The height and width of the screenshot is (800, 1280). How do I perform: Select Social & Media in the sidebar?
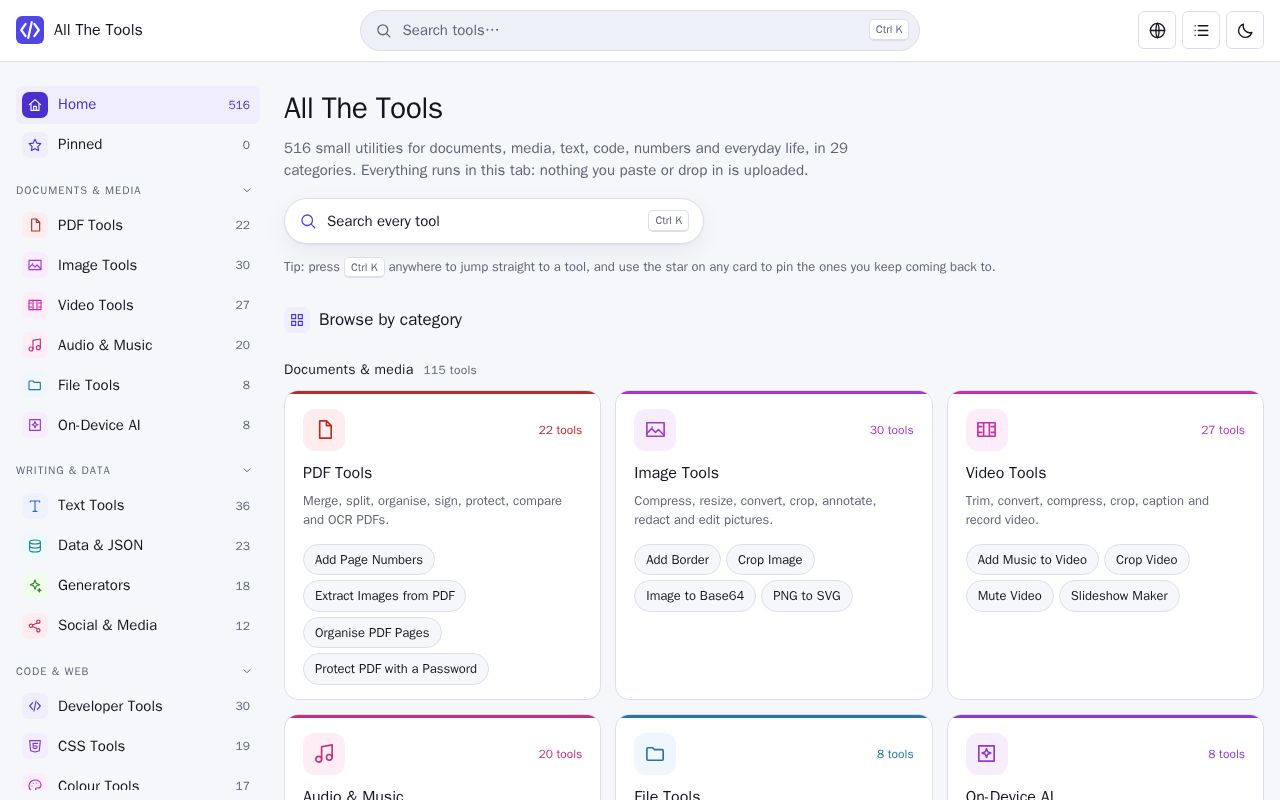[x=138, y=625]
